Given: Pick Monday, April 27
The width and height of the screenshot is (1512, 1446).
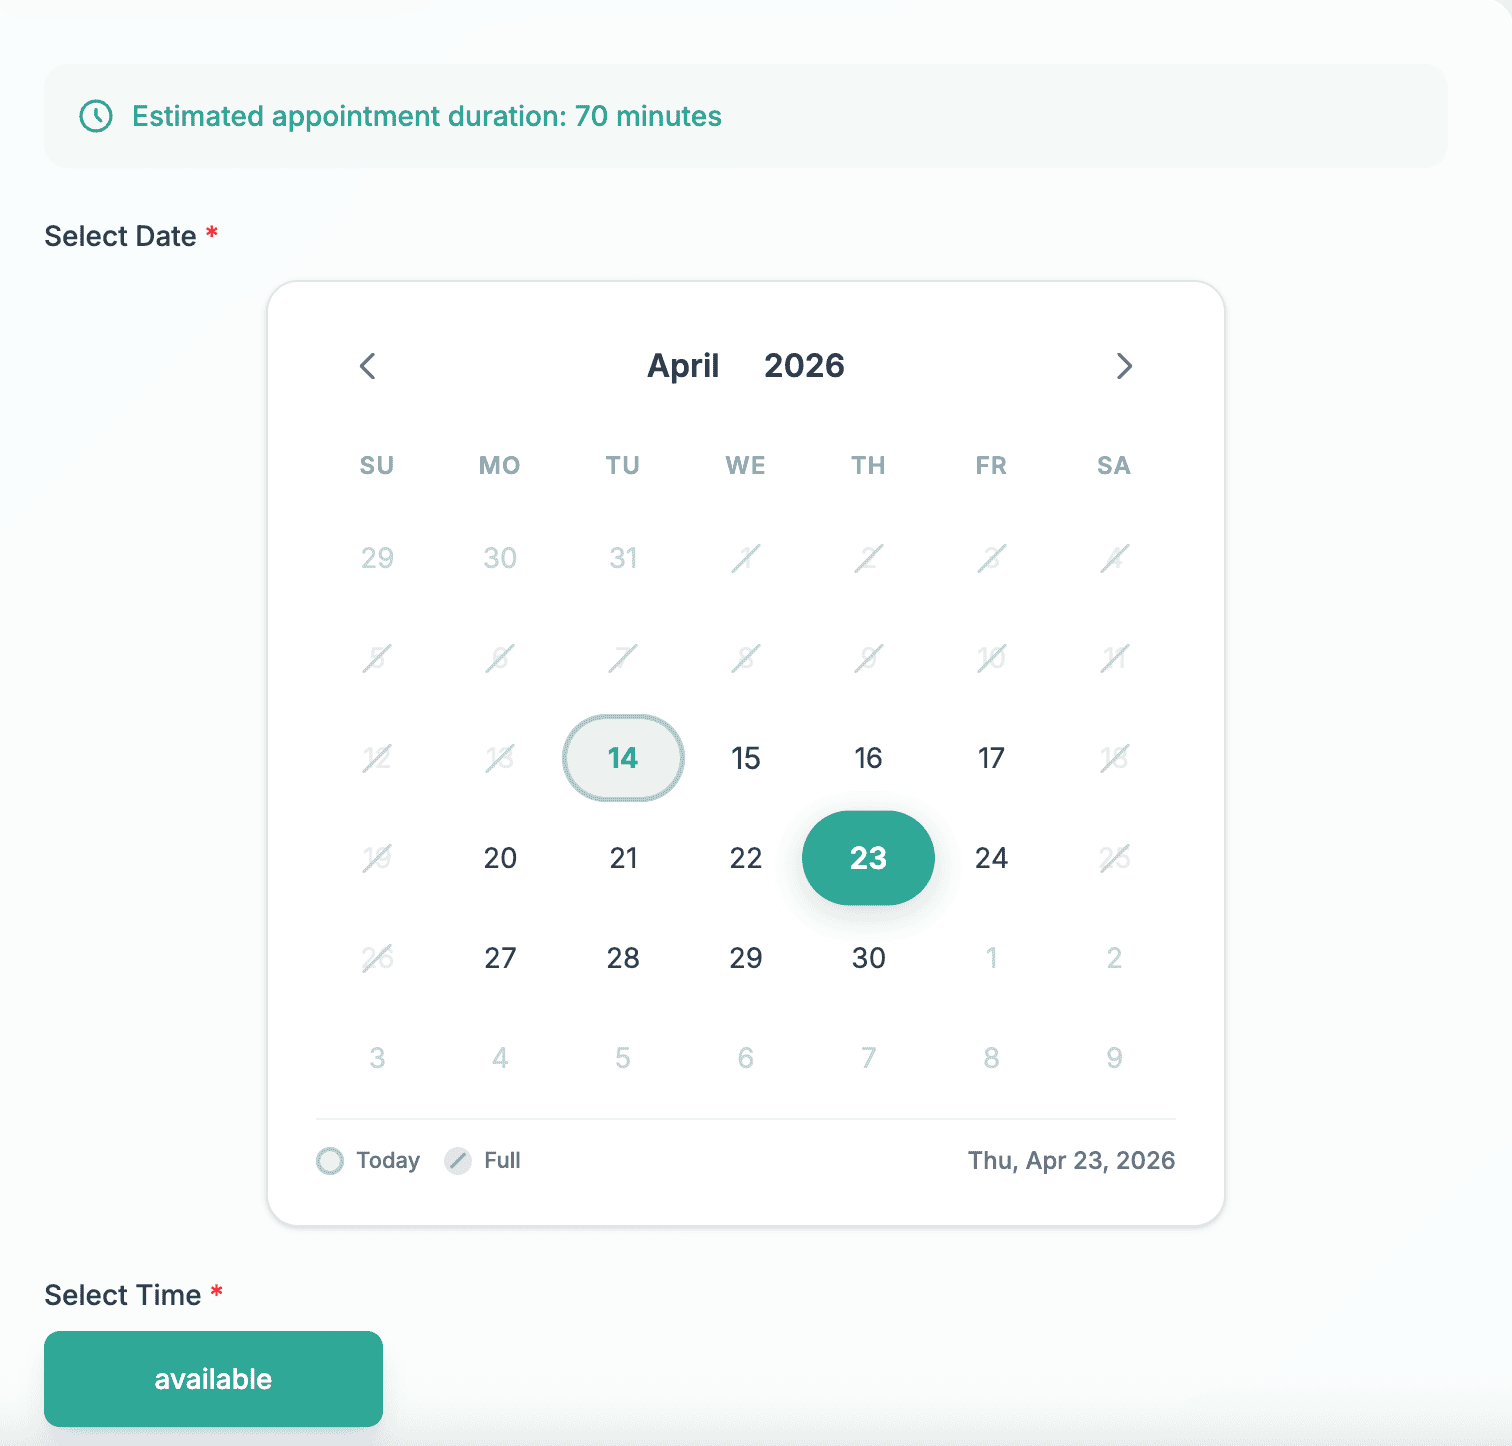Looking at the screenshot, I should pyautogui.click(x=500, y=958).
